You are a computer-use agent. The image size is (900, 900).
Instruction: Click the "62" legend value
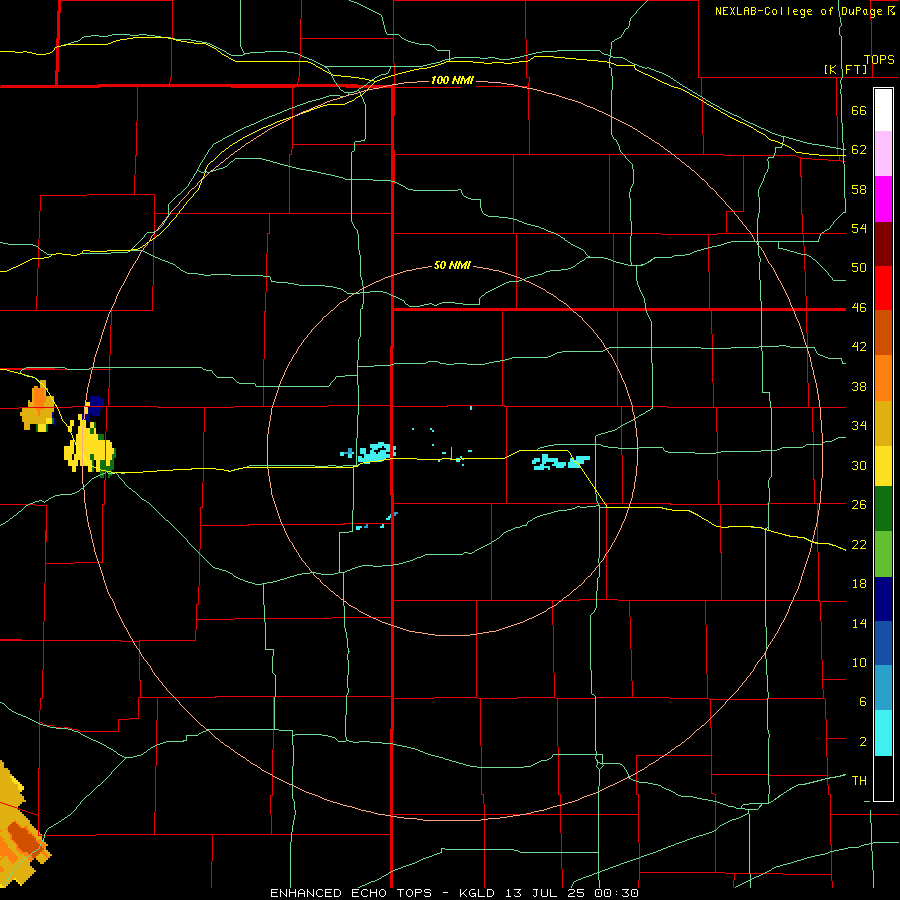tap(859, 150)
